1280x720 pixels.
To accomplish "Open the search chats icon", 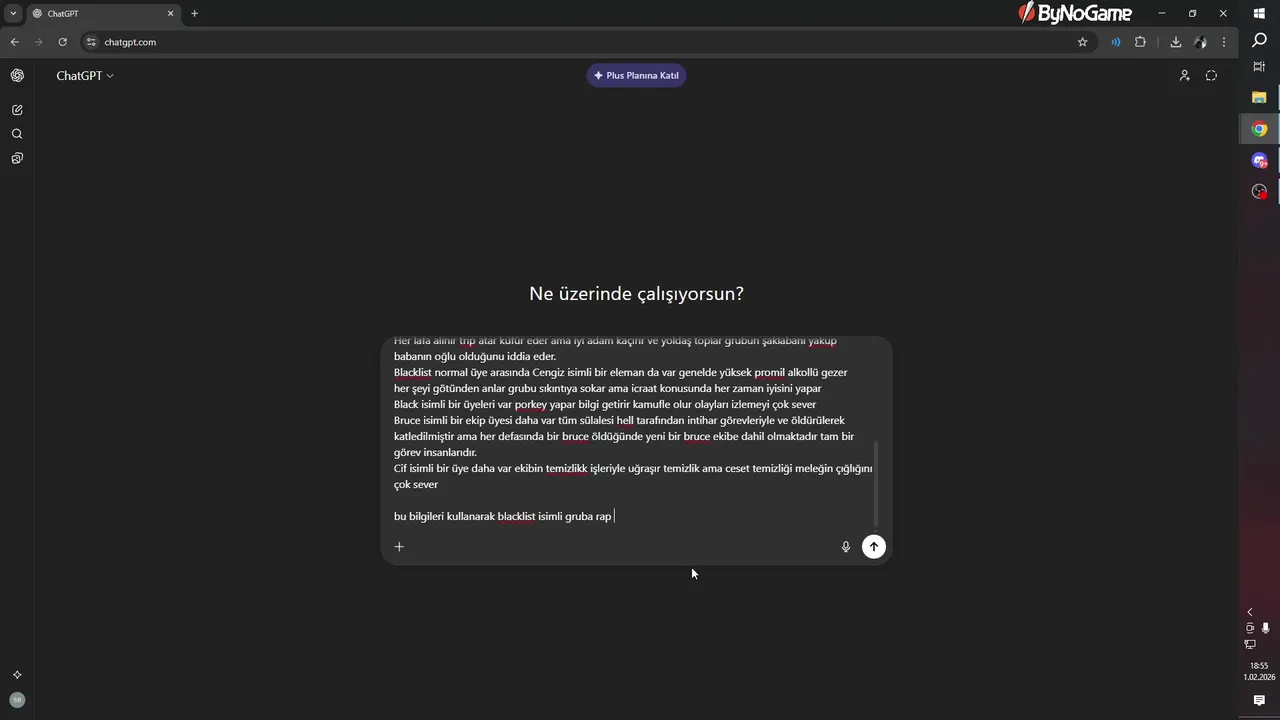I will point(17,134).
